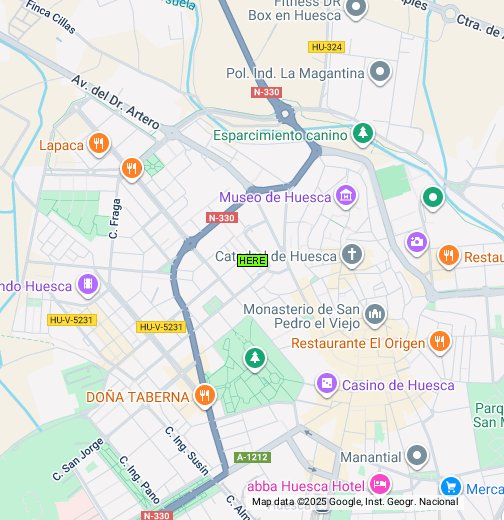Select the Casino de Huesca dice marker
The height and width of the screenshot is (520, 504).
click(326, 384)
